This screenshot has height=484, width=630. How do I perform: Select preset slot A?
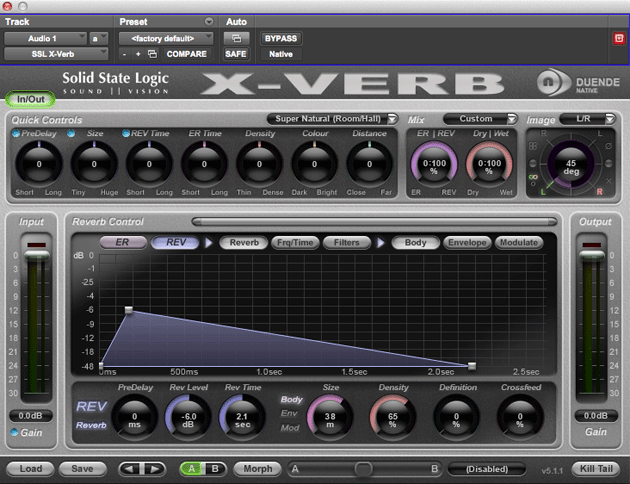coord(192,469)
